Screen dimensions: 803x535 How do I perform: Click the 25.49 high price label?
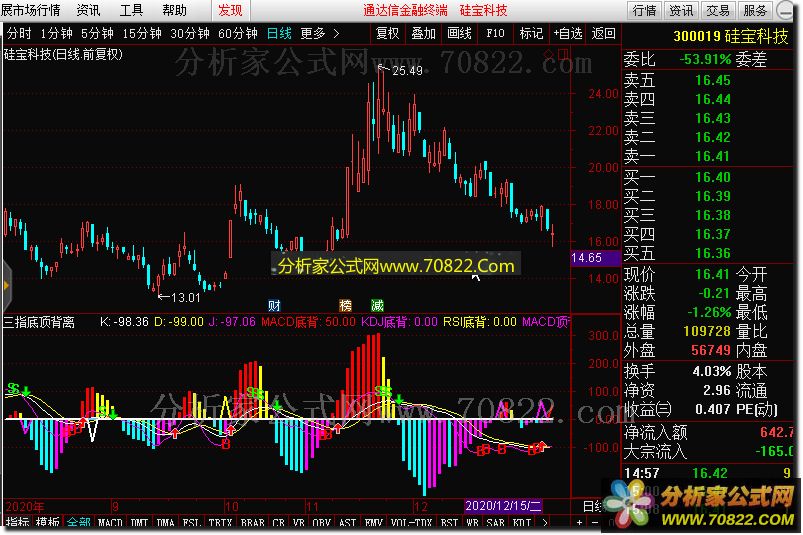[407, 71]
